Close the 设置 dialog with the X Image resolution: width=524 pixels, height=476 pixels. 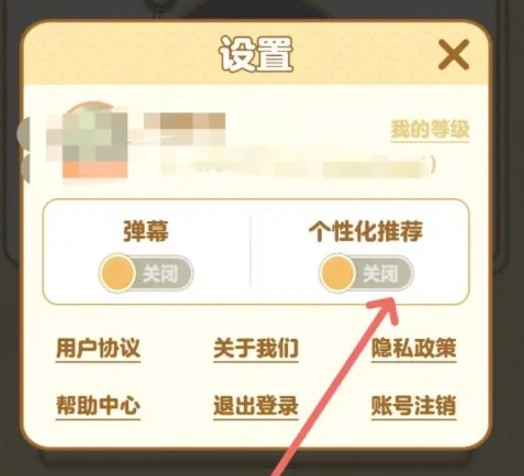pos(454,54)
